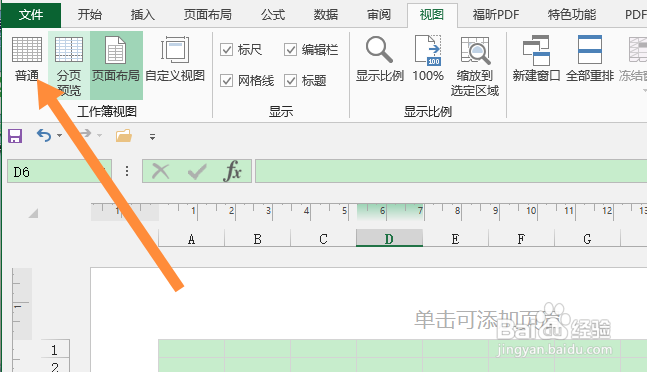
Task: Select column C header
Action: [x=324, y=238]
